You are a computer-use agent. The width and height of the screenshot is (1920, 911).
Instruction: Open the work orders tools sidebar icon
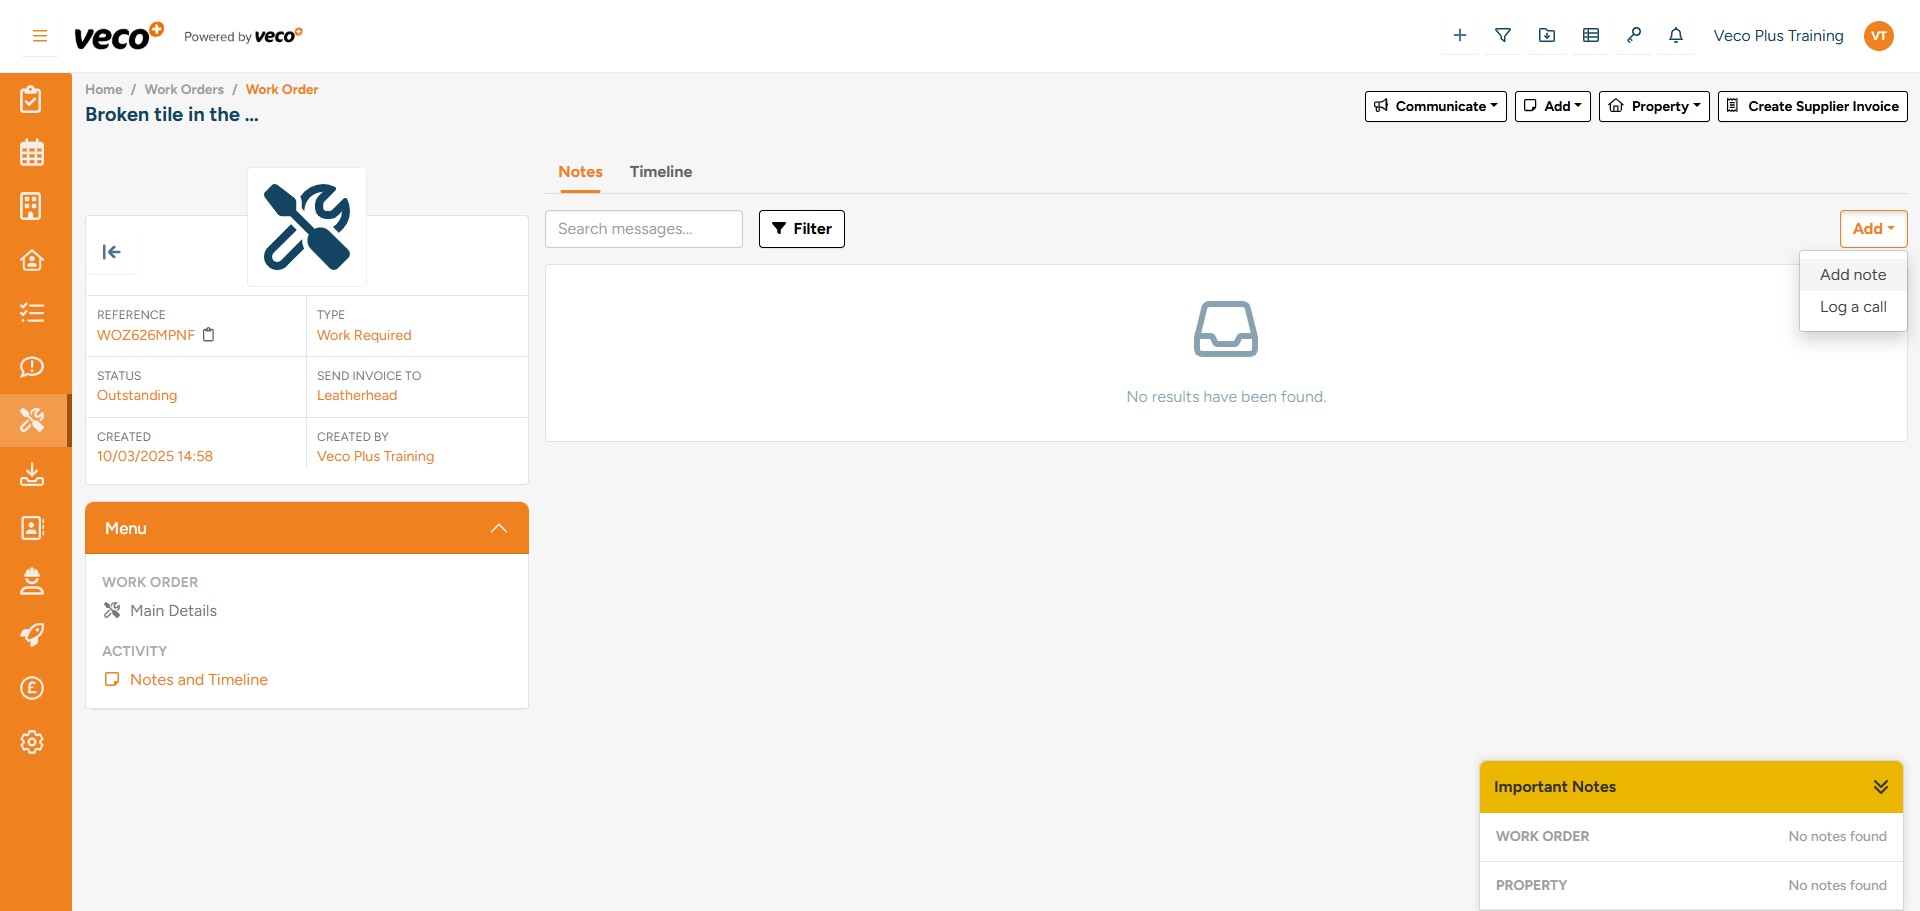pos(32,420)
